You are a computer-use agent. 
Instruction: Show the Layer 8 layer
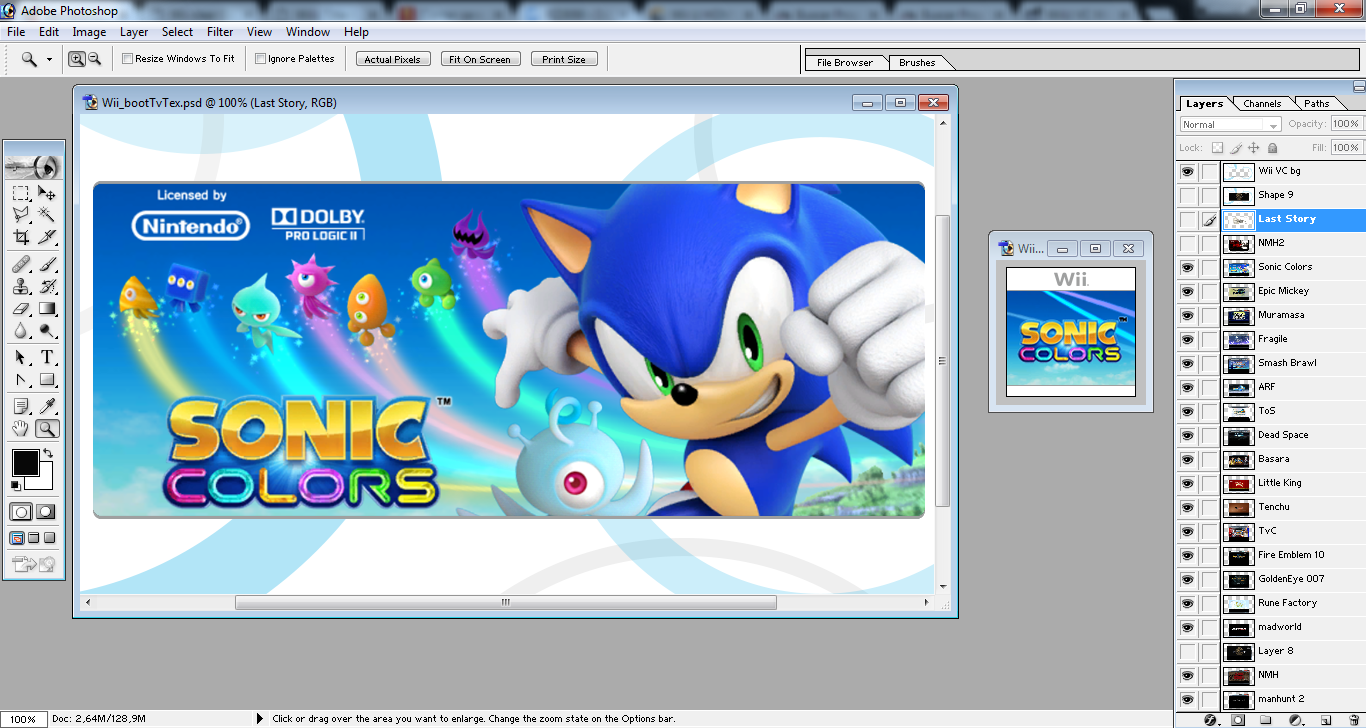point(1188,651)
